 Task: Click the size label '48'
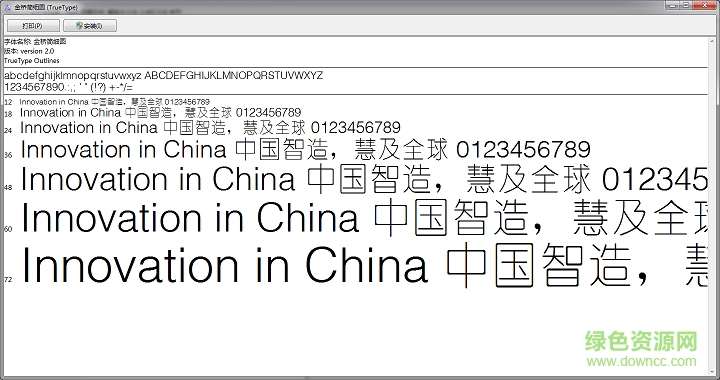pyautogui.click(x=8, y=187)
